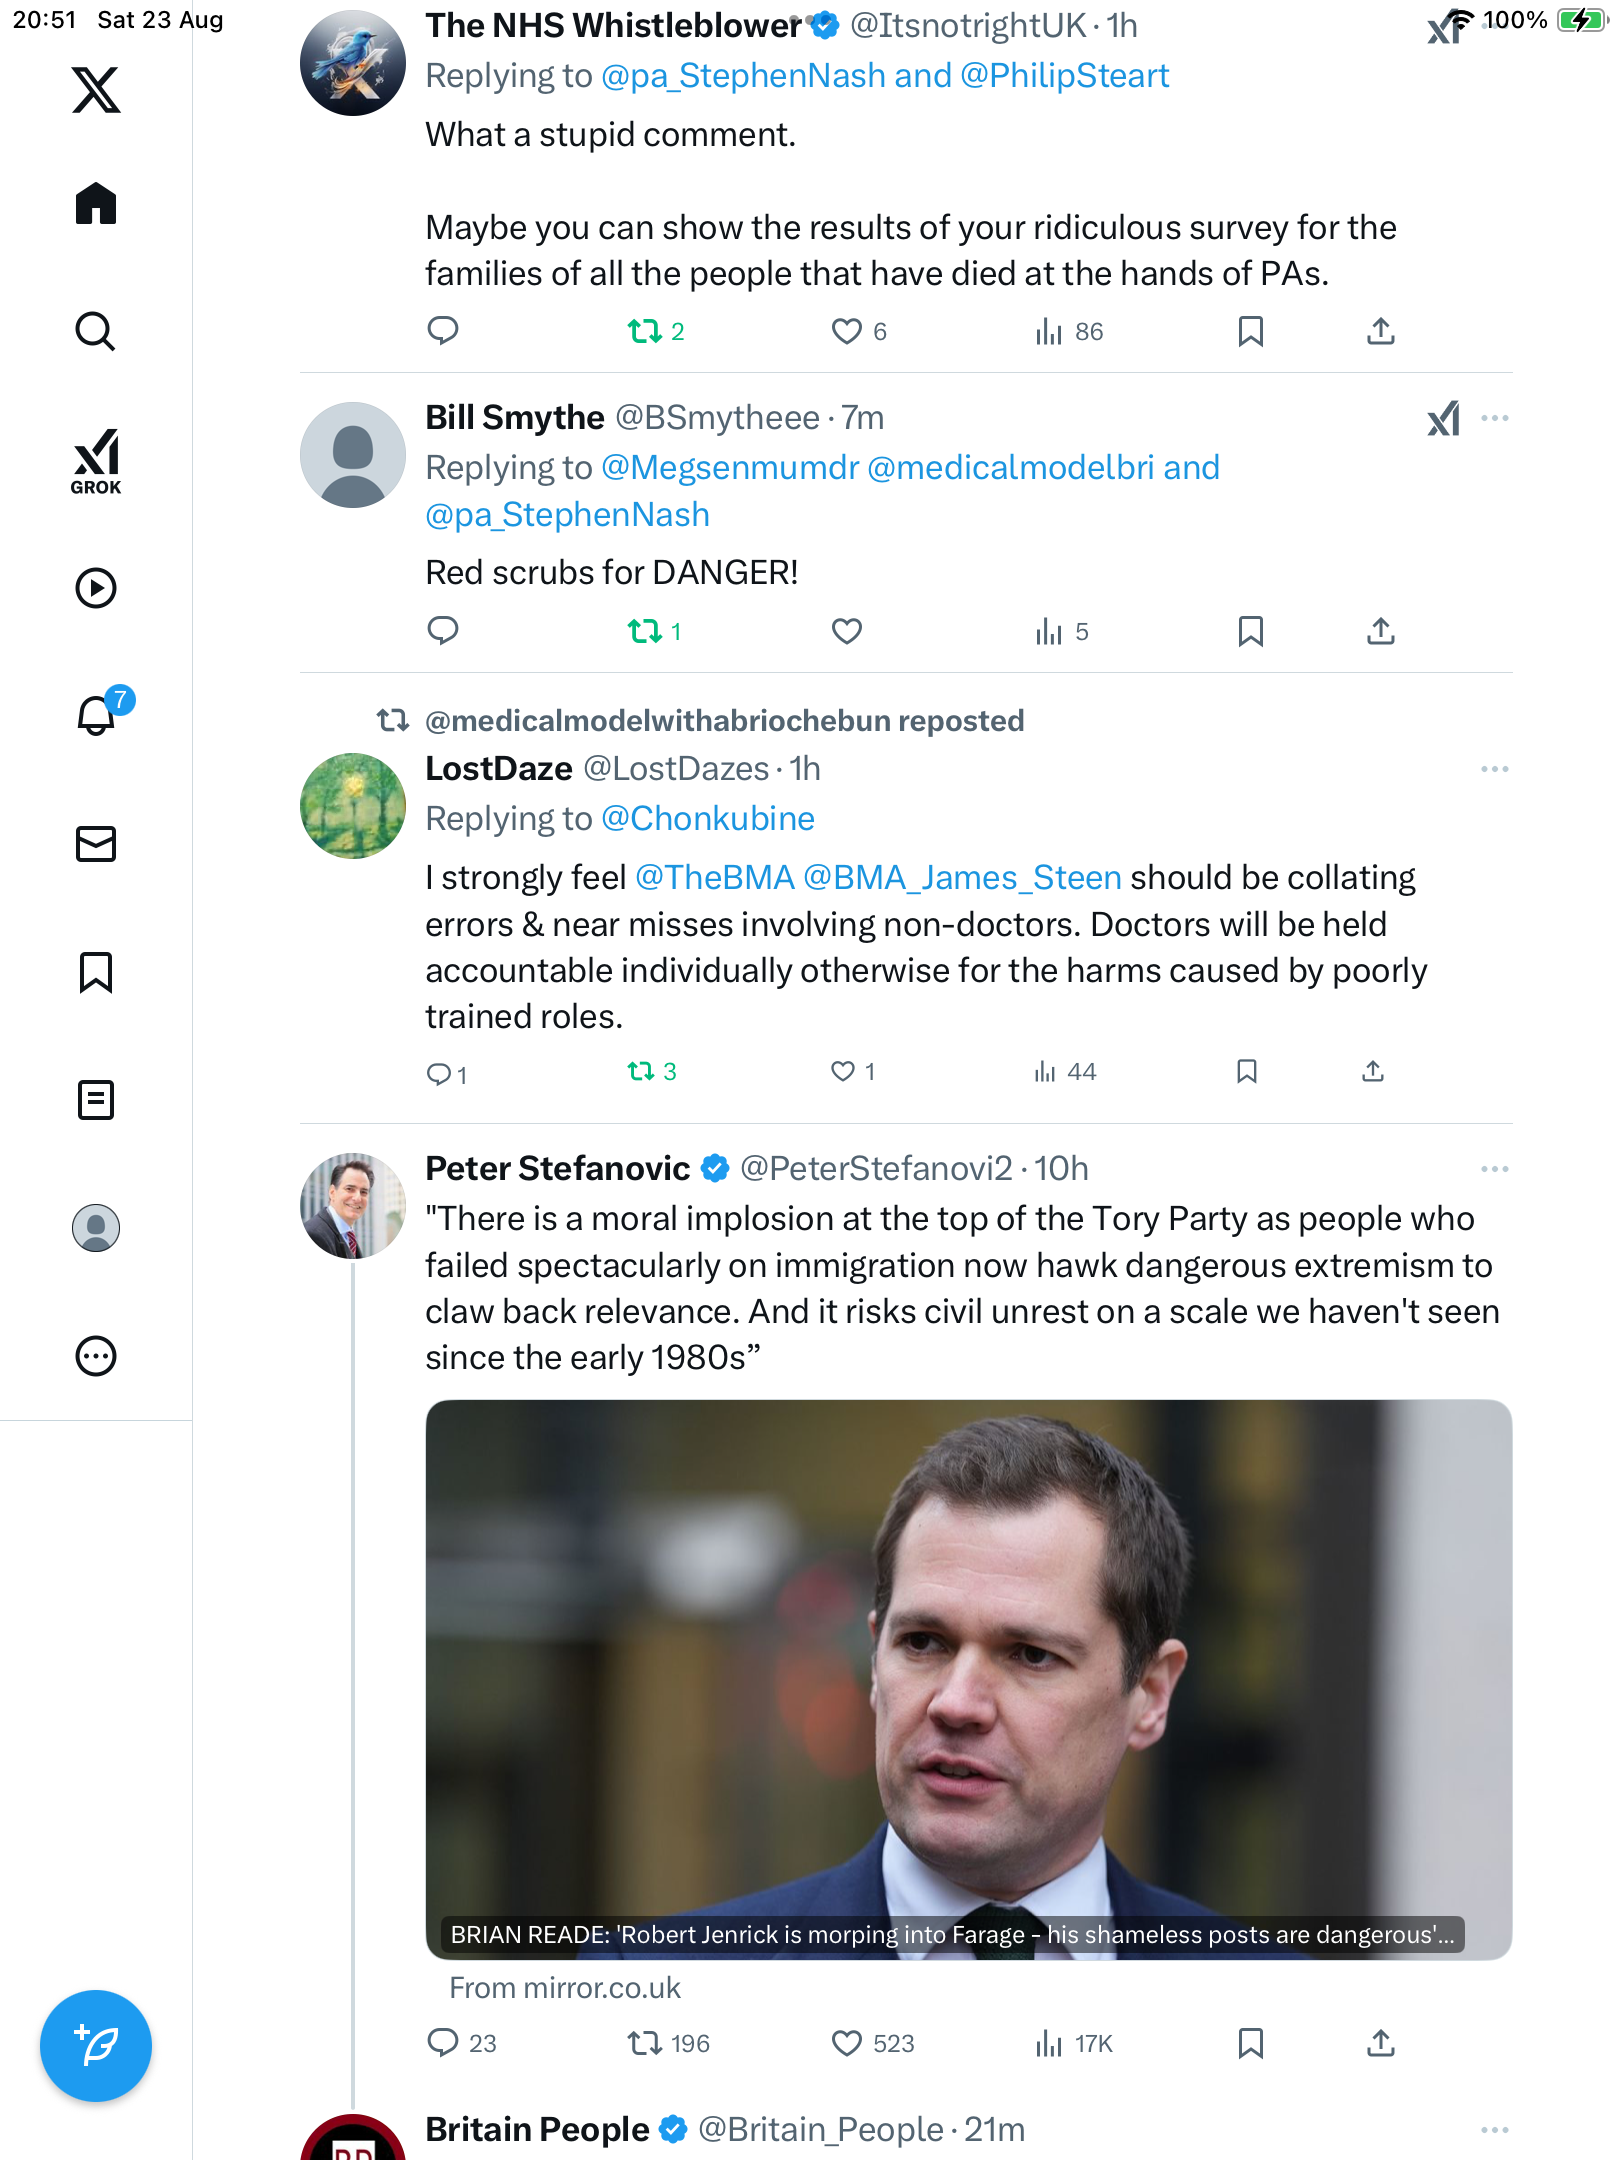1620x2160 pixels.
Task: Open direct messages envelope icon
Action: [96, 844]
